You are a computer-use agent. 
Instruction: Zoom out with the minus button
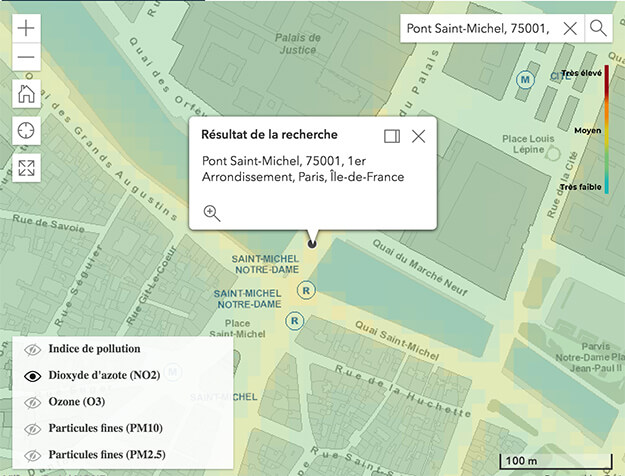(26, 58)
